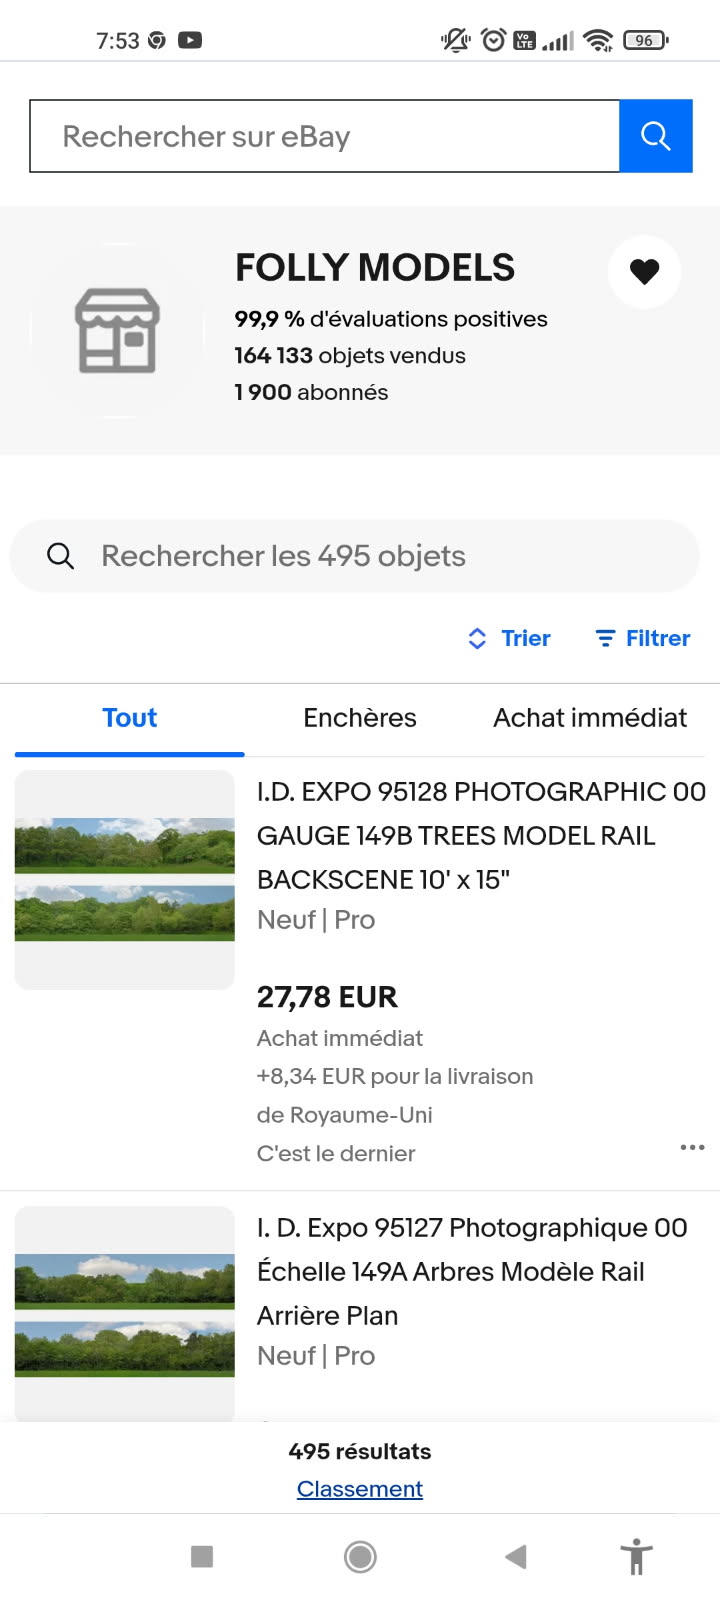Image resolution: width=720 pixels, height=1600 pixels.
Task: Open the FOLLY MODELS store logo
Action: coord(118,330)
